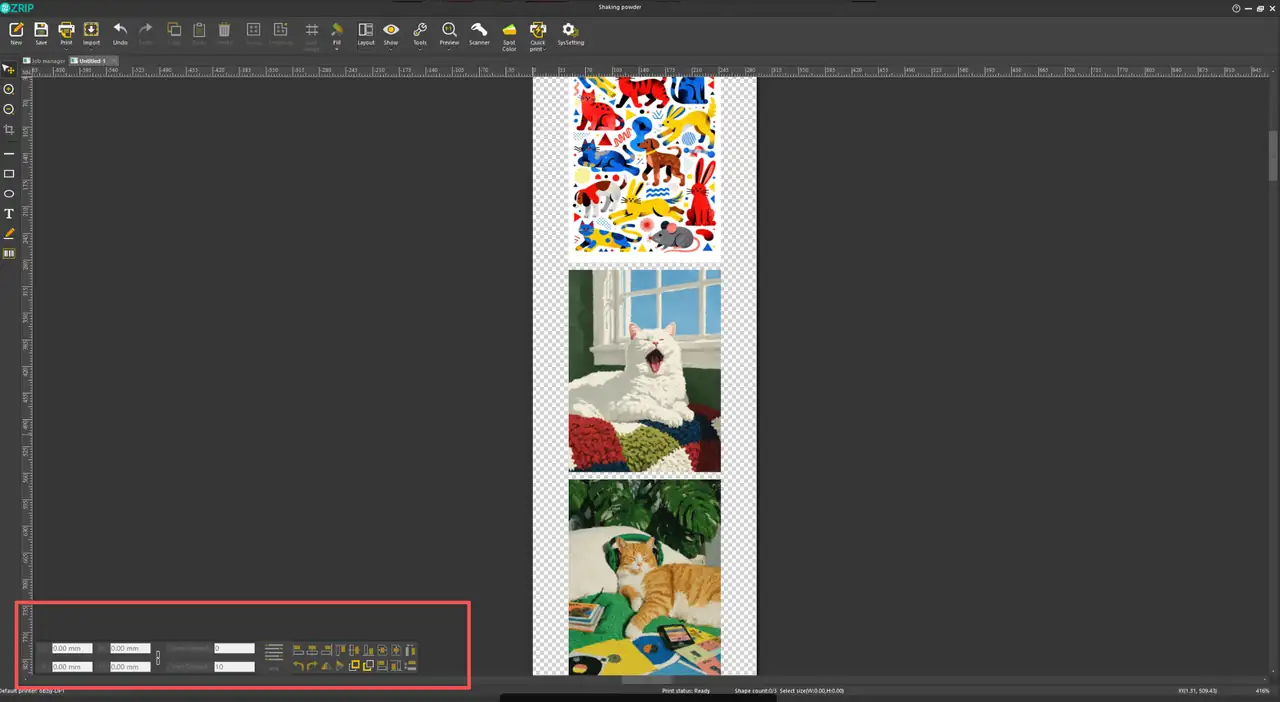The image size is (1280, 702).
Task: Click the columns tool in left toolbar
Action: (x=9, y=254)
